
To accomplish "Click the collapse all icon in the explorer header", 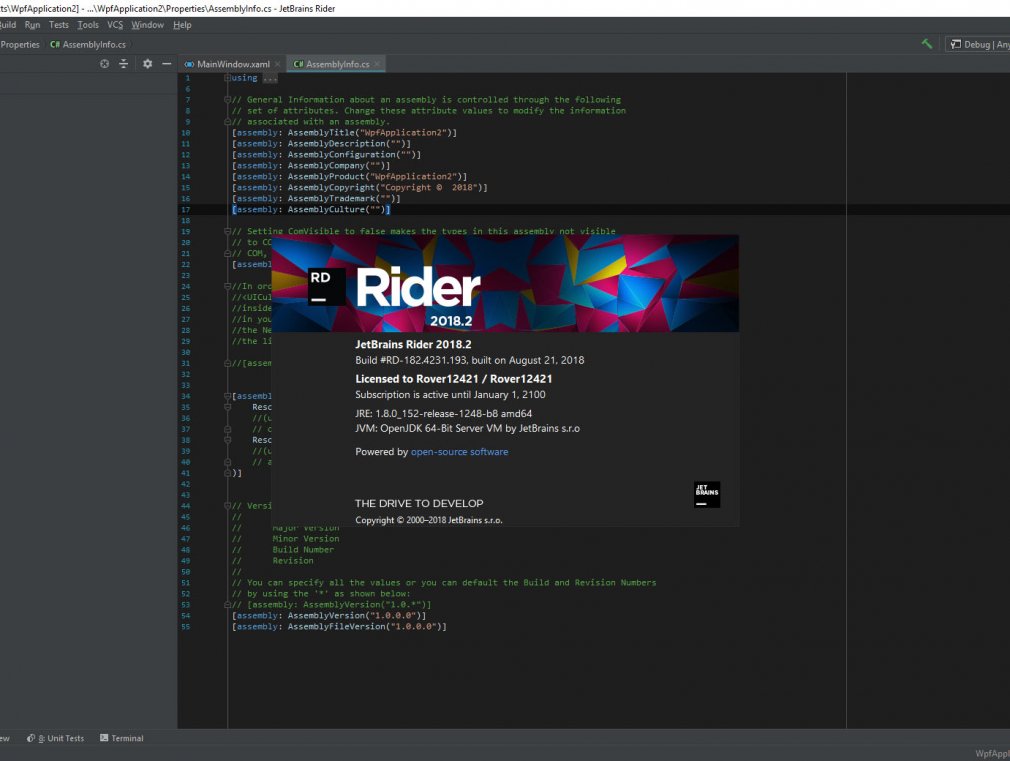I will click(124, 64).
